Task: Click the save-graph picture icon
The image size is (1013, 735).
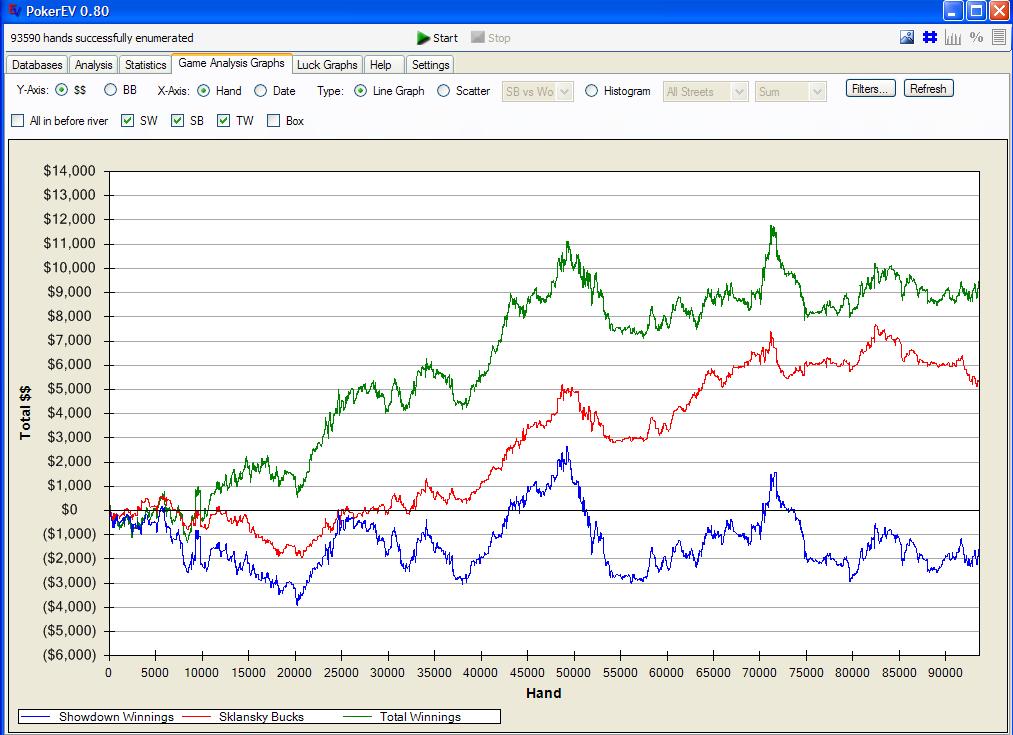Action: 907,38
